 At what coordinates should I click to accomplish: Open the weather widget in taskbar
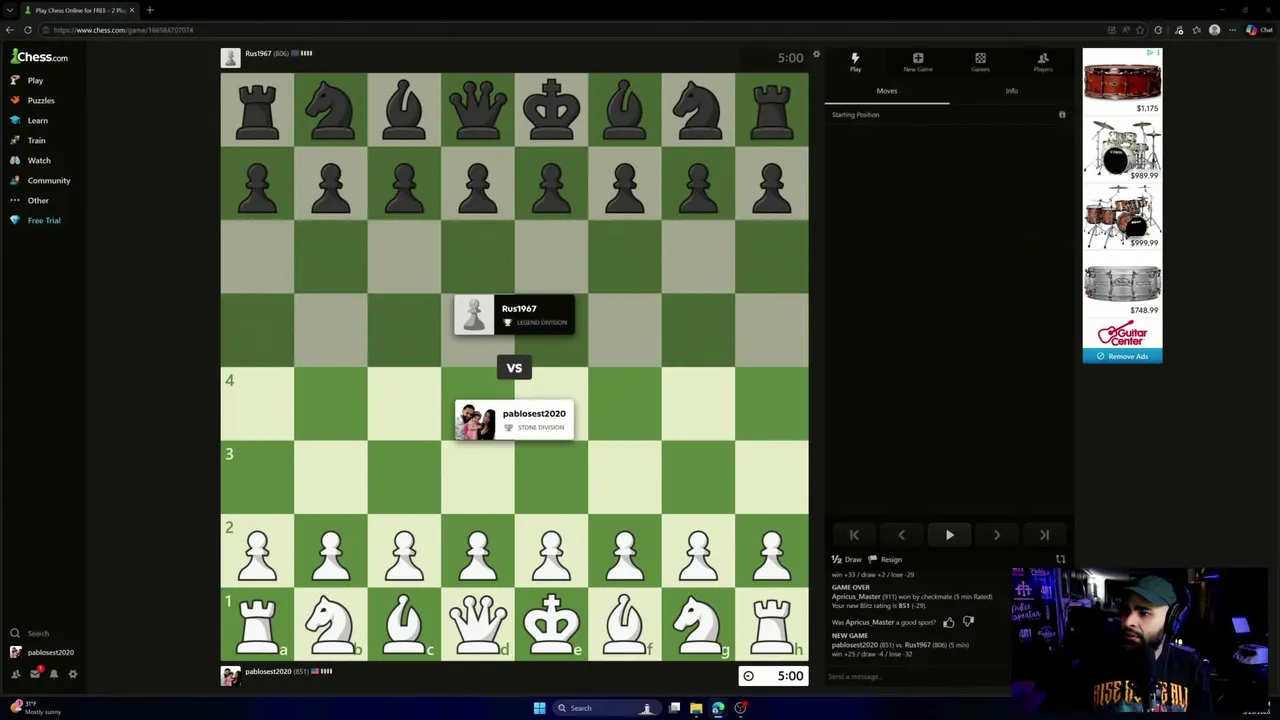[x=35, y=708]
